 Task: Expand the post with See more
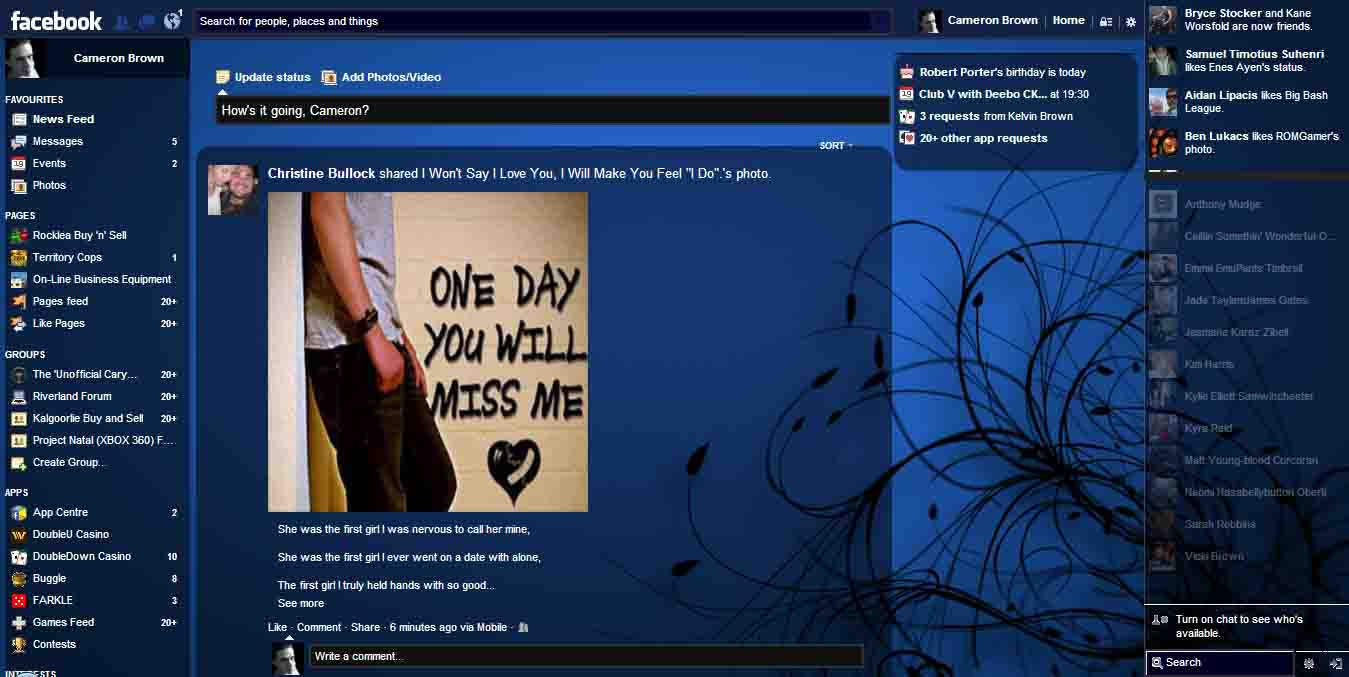coord(300,603)
